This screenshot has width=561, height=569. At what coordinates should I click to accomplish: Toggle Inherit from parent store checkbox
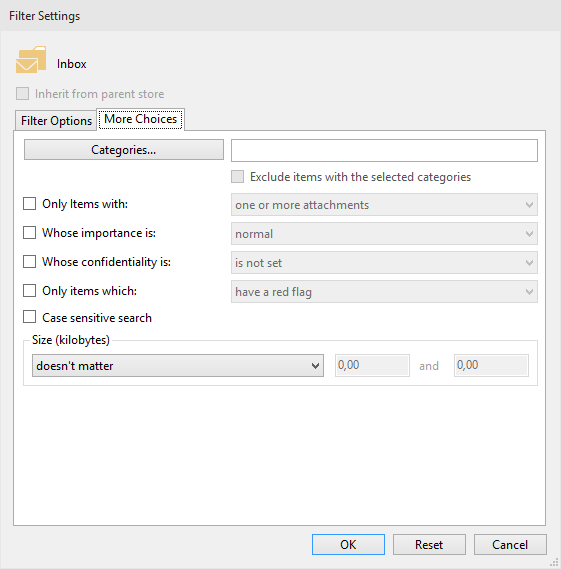pos(22,94)
